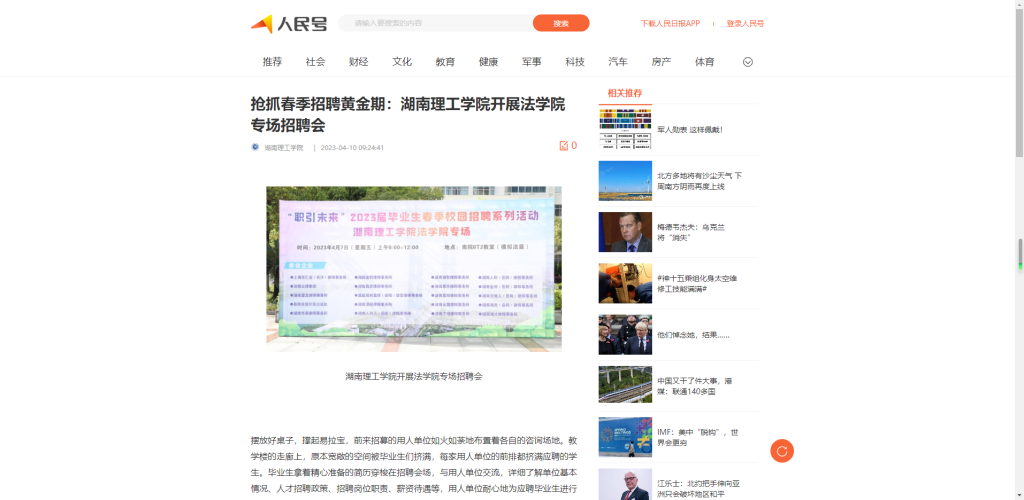Open the 推荐 navigation tab
The height and width of the screenshot is (500, 1024).
(x=272, y=62)
